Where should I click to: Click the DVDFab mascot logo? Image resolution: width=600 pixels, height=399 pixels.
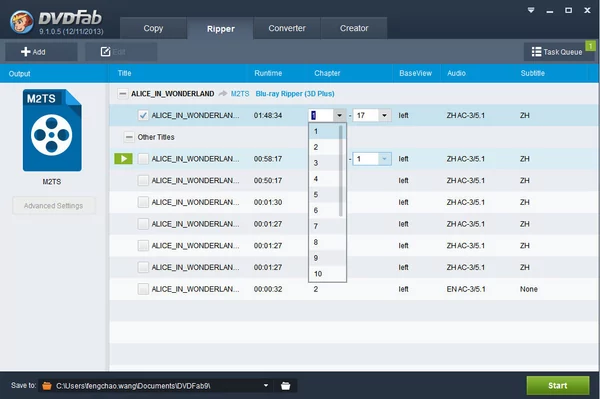click(x=21, y=22)
